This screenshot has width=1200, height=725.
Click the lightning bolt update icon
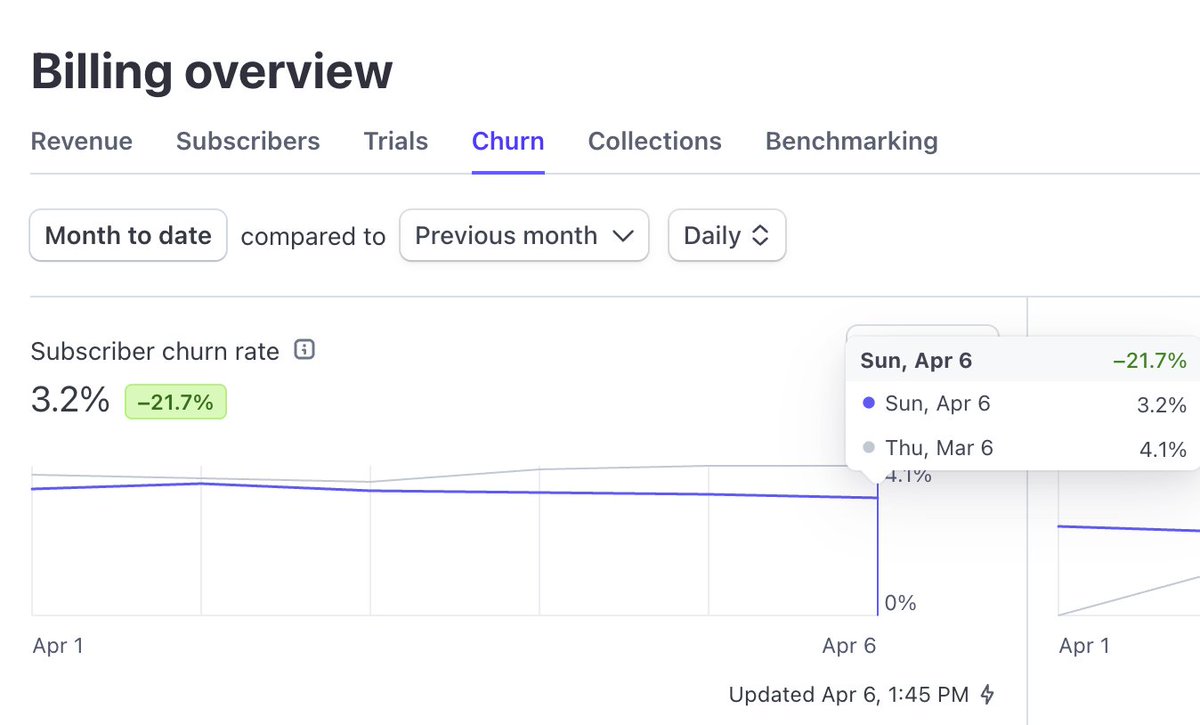[987, 694]
